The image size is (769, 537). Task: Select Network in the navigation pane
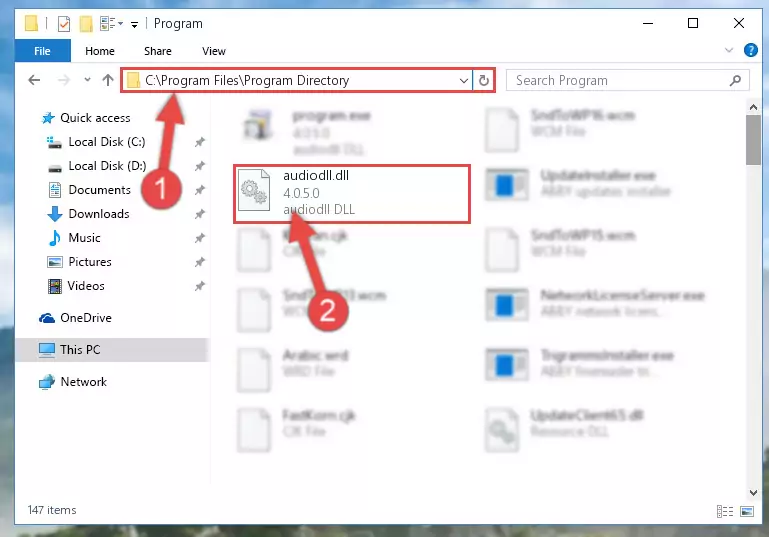pos(73,382)
